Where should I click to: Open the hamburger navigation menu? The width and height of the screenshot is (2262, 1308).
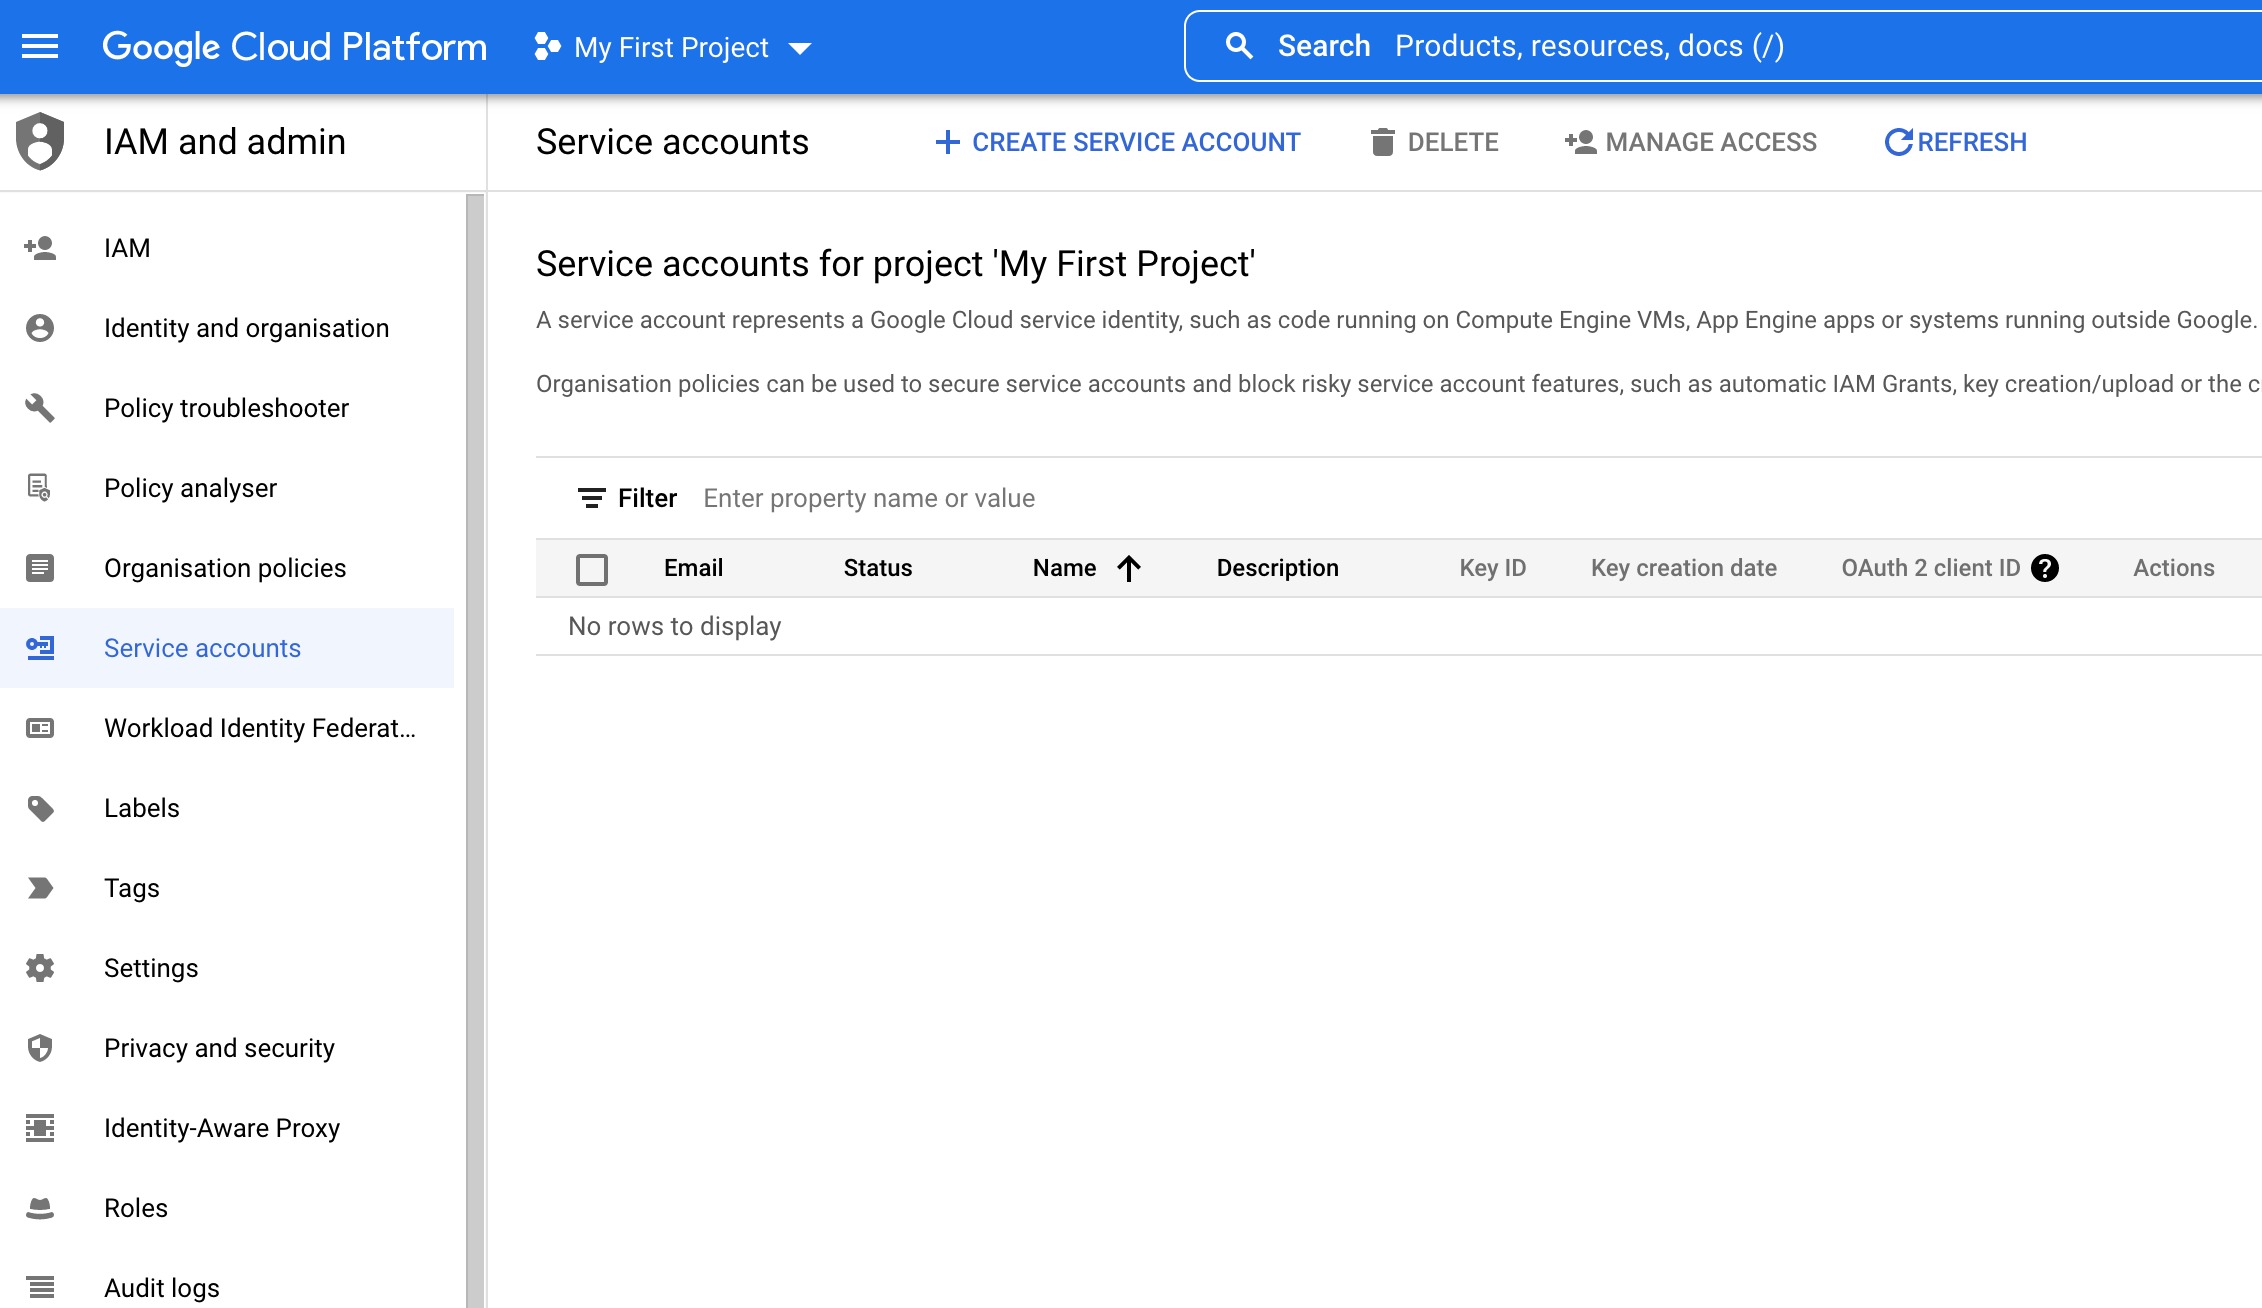(40, 46)
